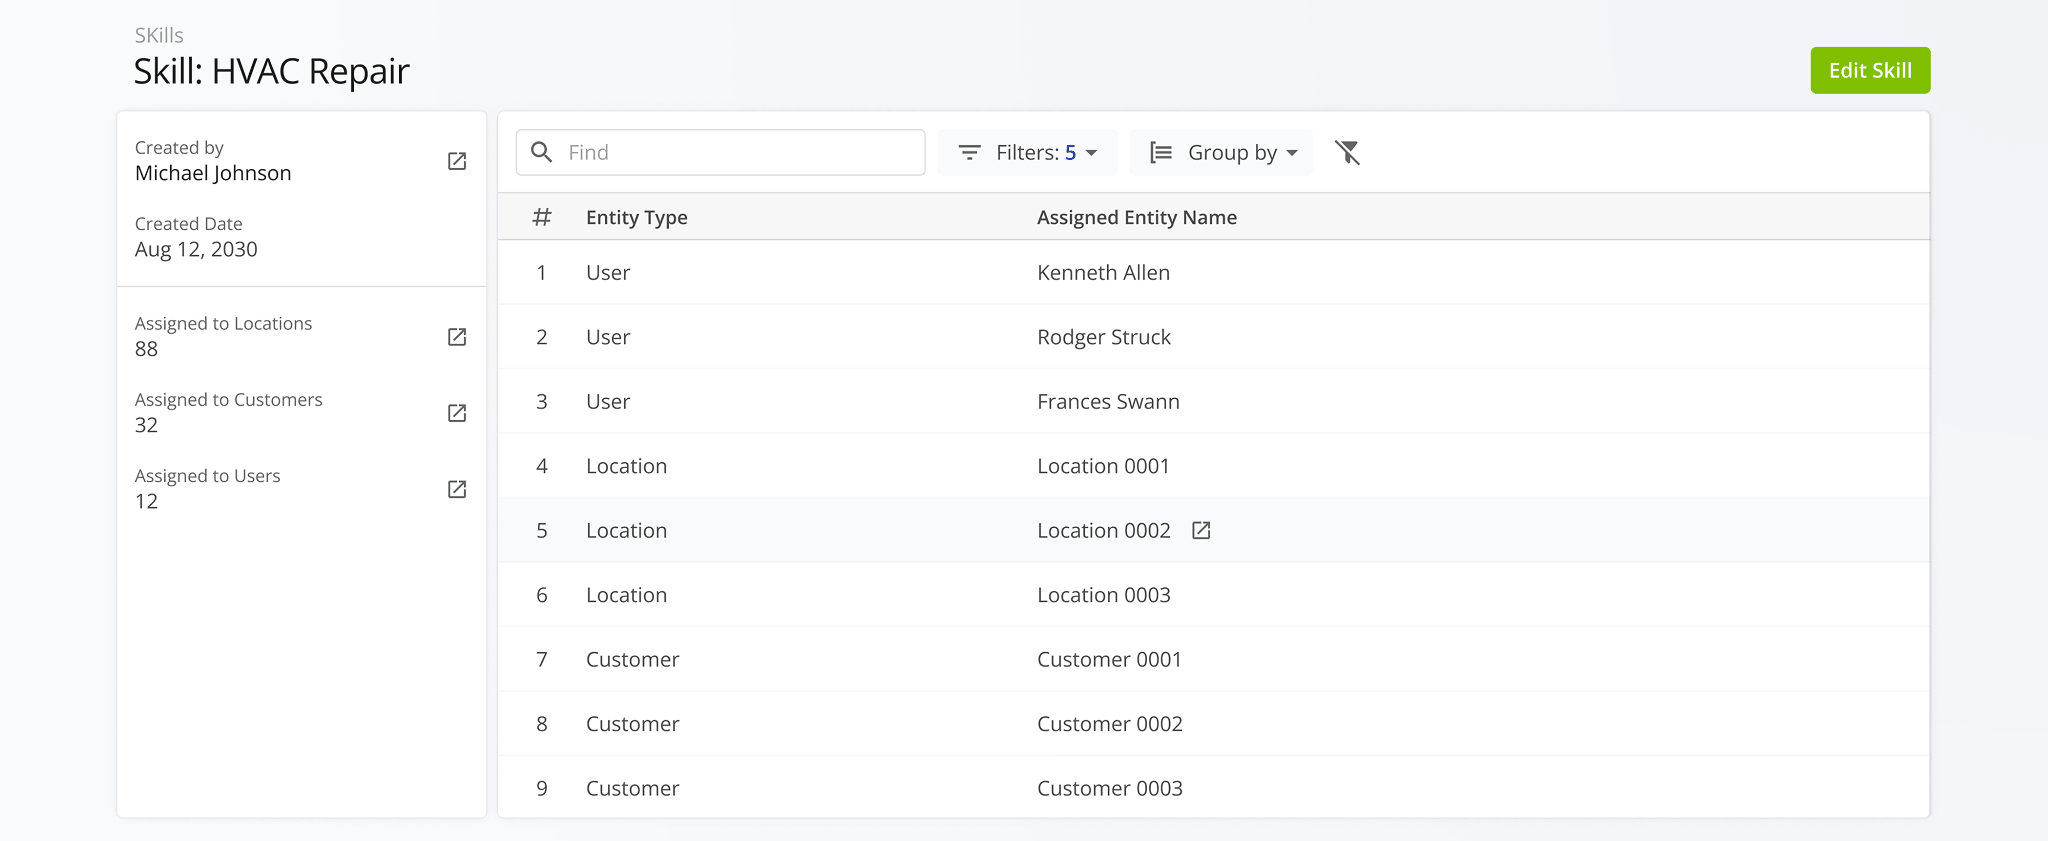Open Michael Johnson's profile via external link icon
Viewport: 2048px width, 841px height.
[x=457, y=161]
